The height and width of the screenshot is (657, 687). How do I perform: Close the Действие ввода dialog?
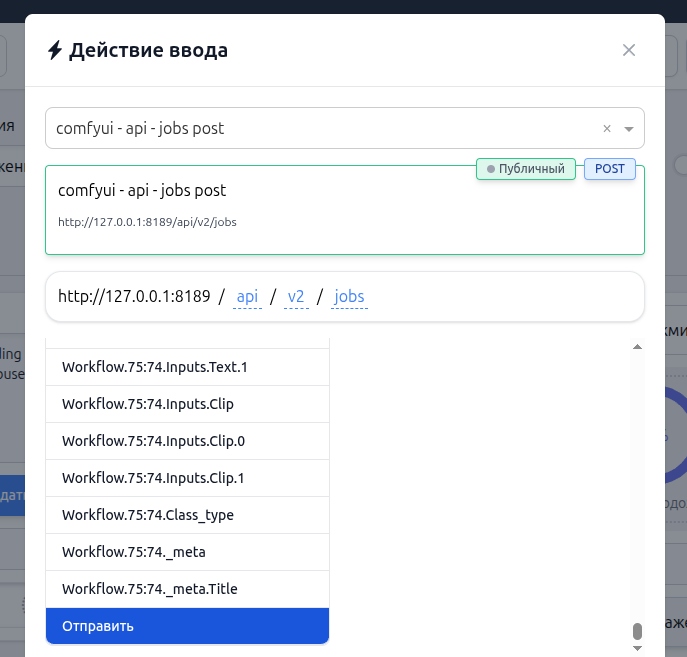[629, 50]
